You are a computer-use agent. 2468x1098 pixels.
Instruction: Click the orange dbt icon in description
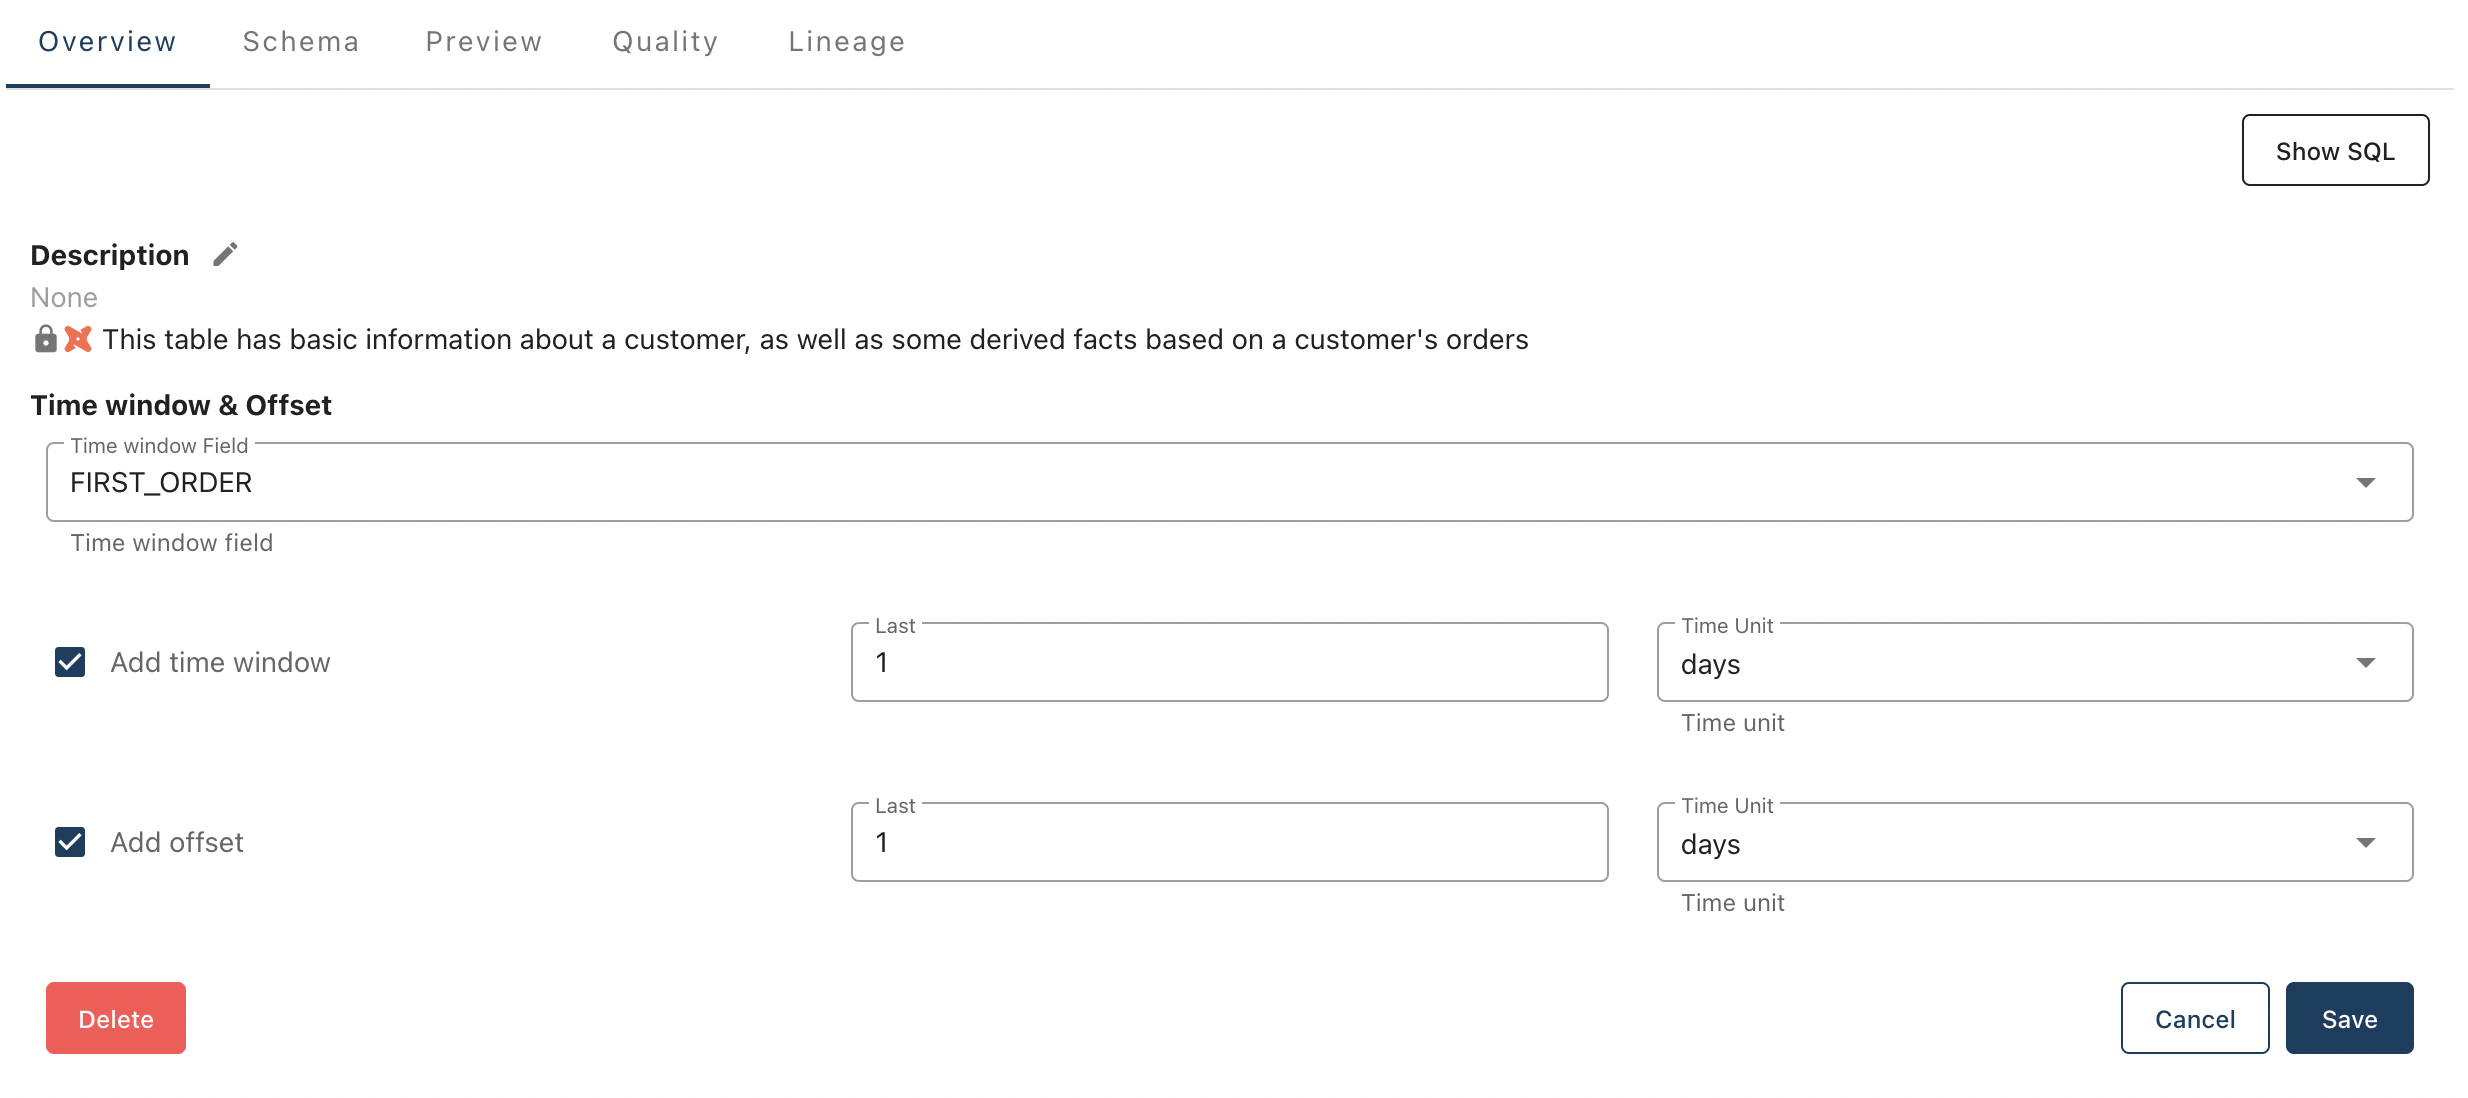tap(78, 339)
